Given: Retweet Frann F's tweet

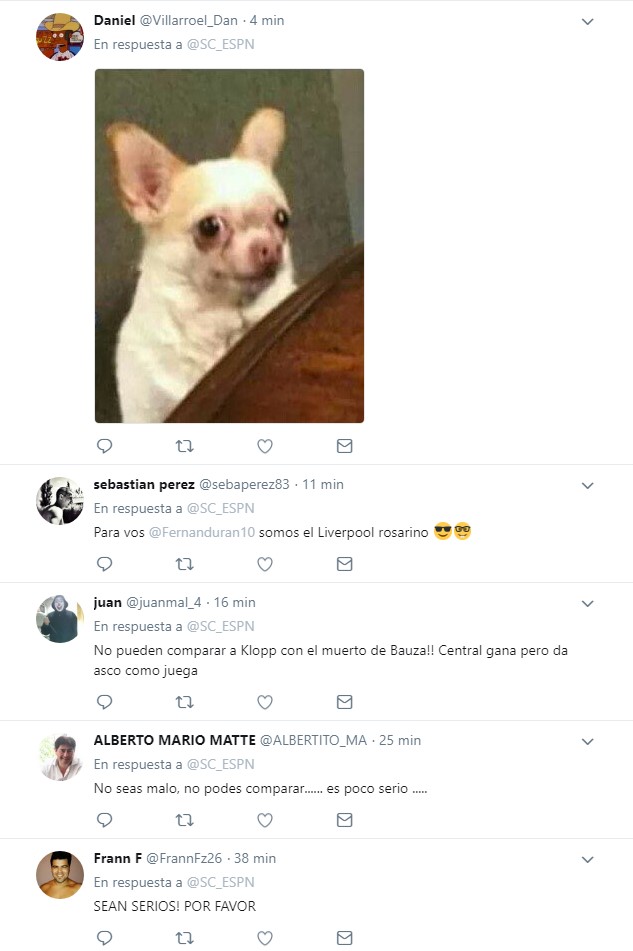Looking at the screenshot, I should 184,938.
